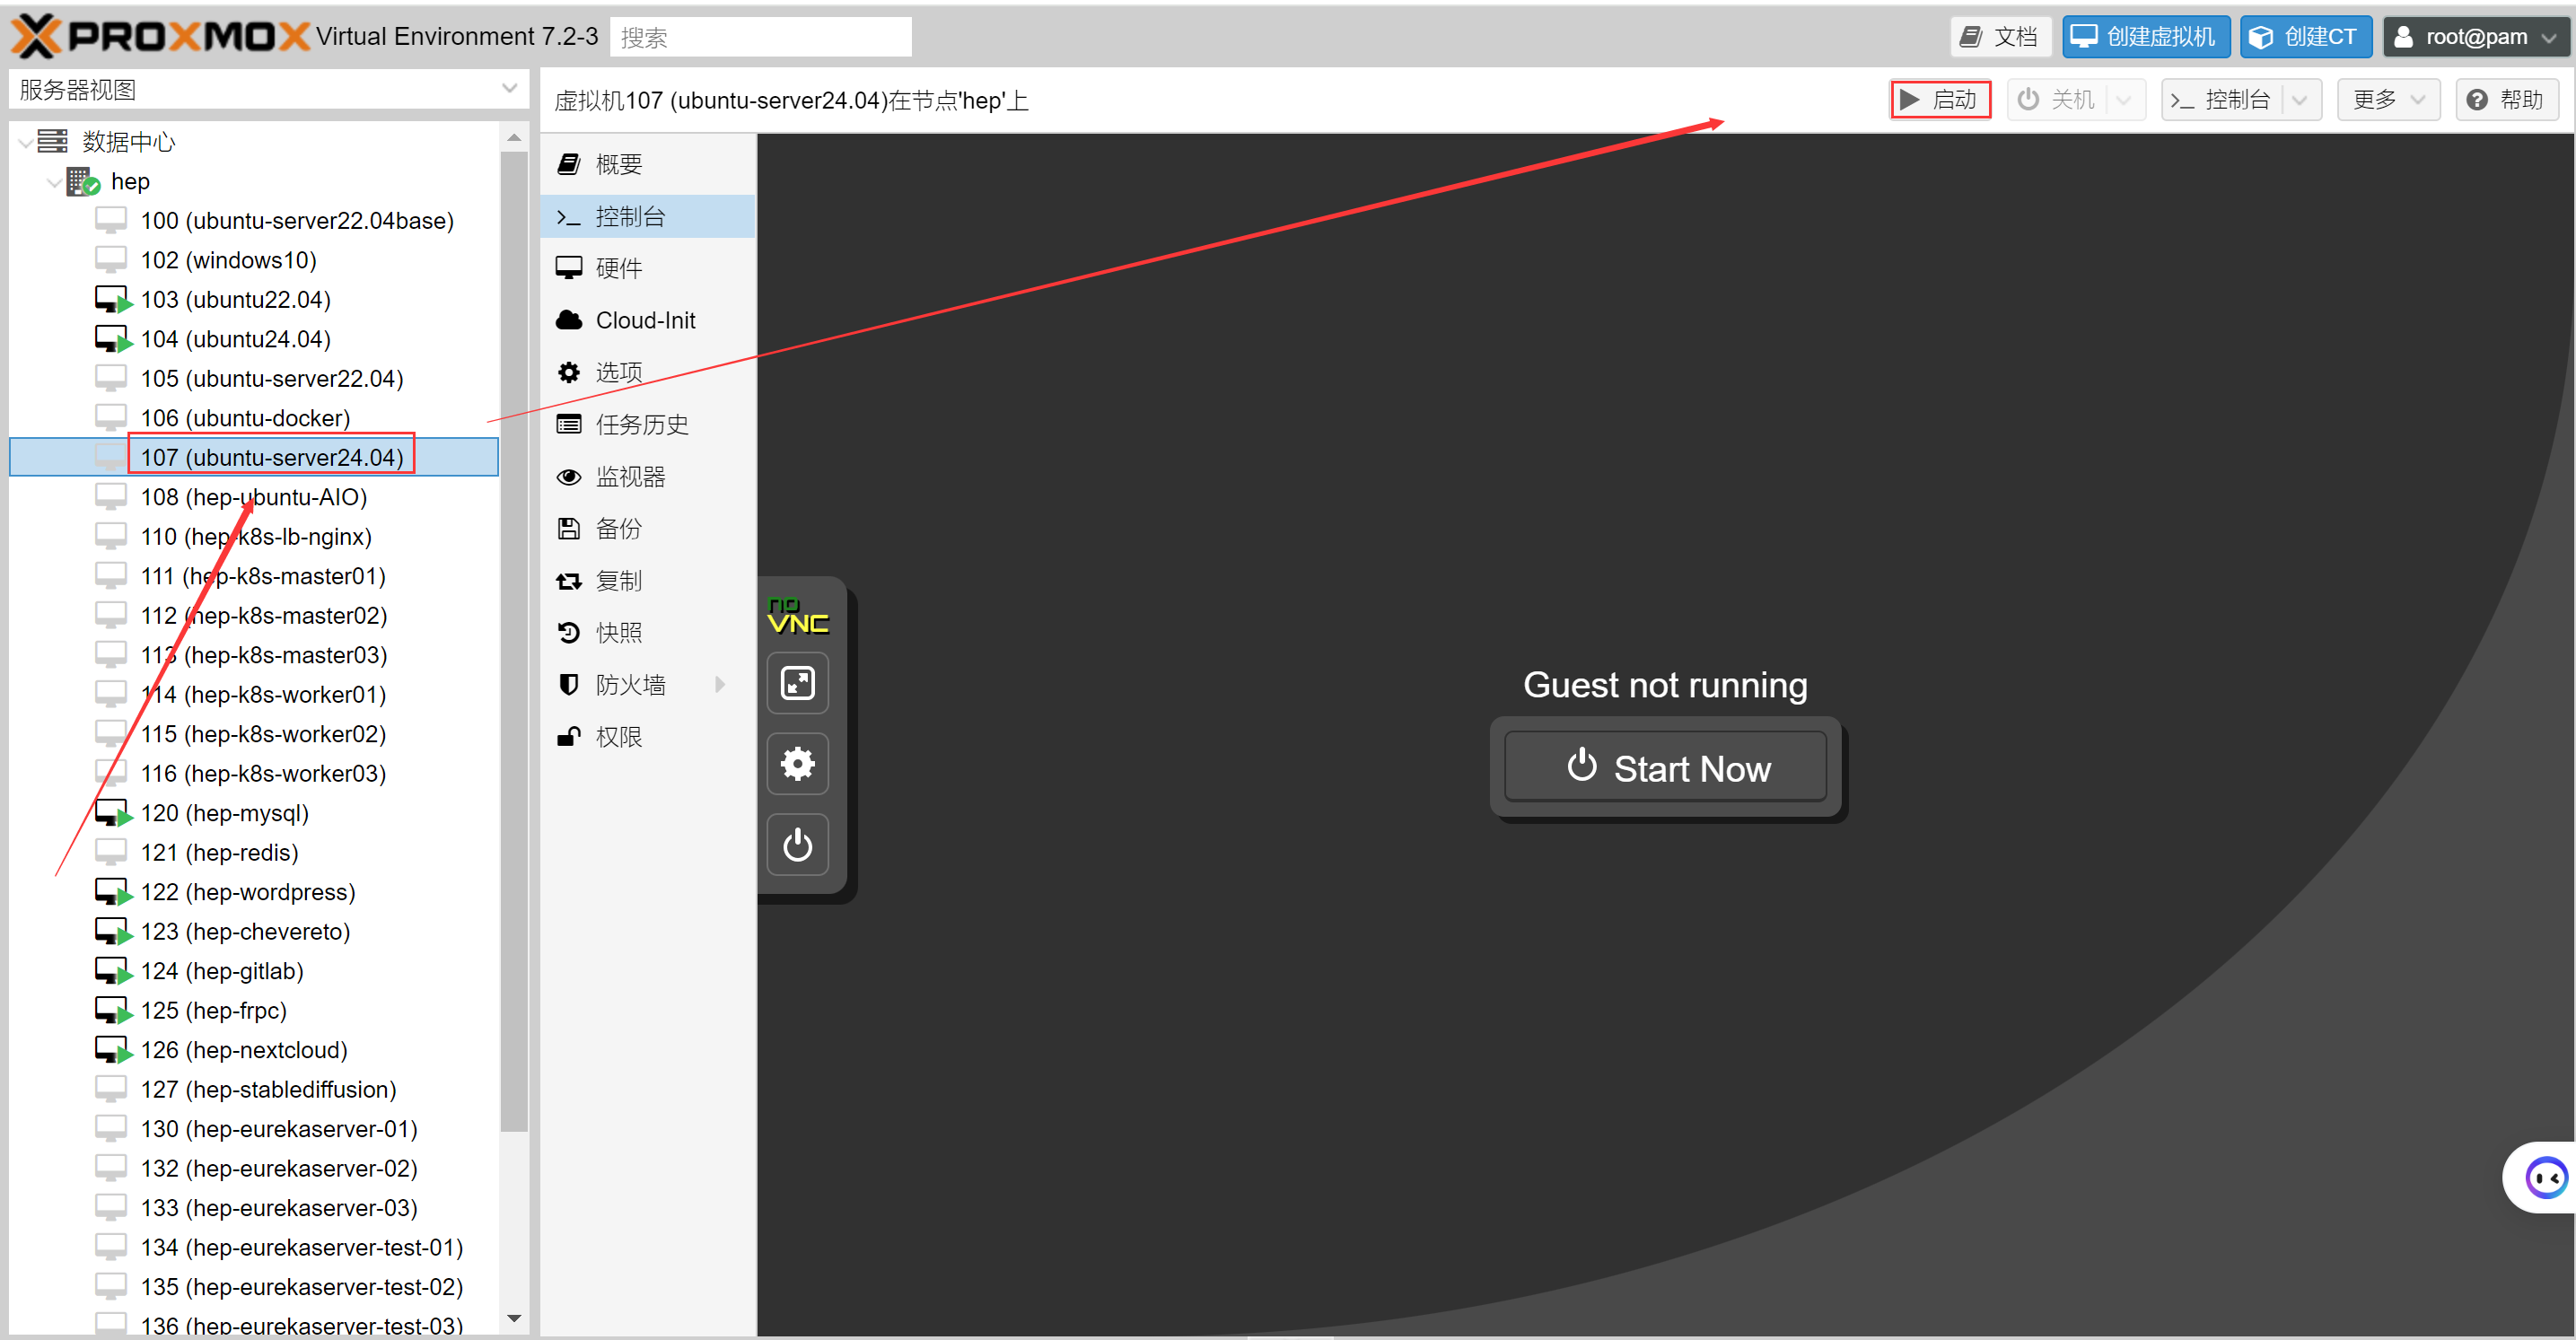Collapse the hep node expander
The height and width of the screenshot is (1340, 2576).
54,183
